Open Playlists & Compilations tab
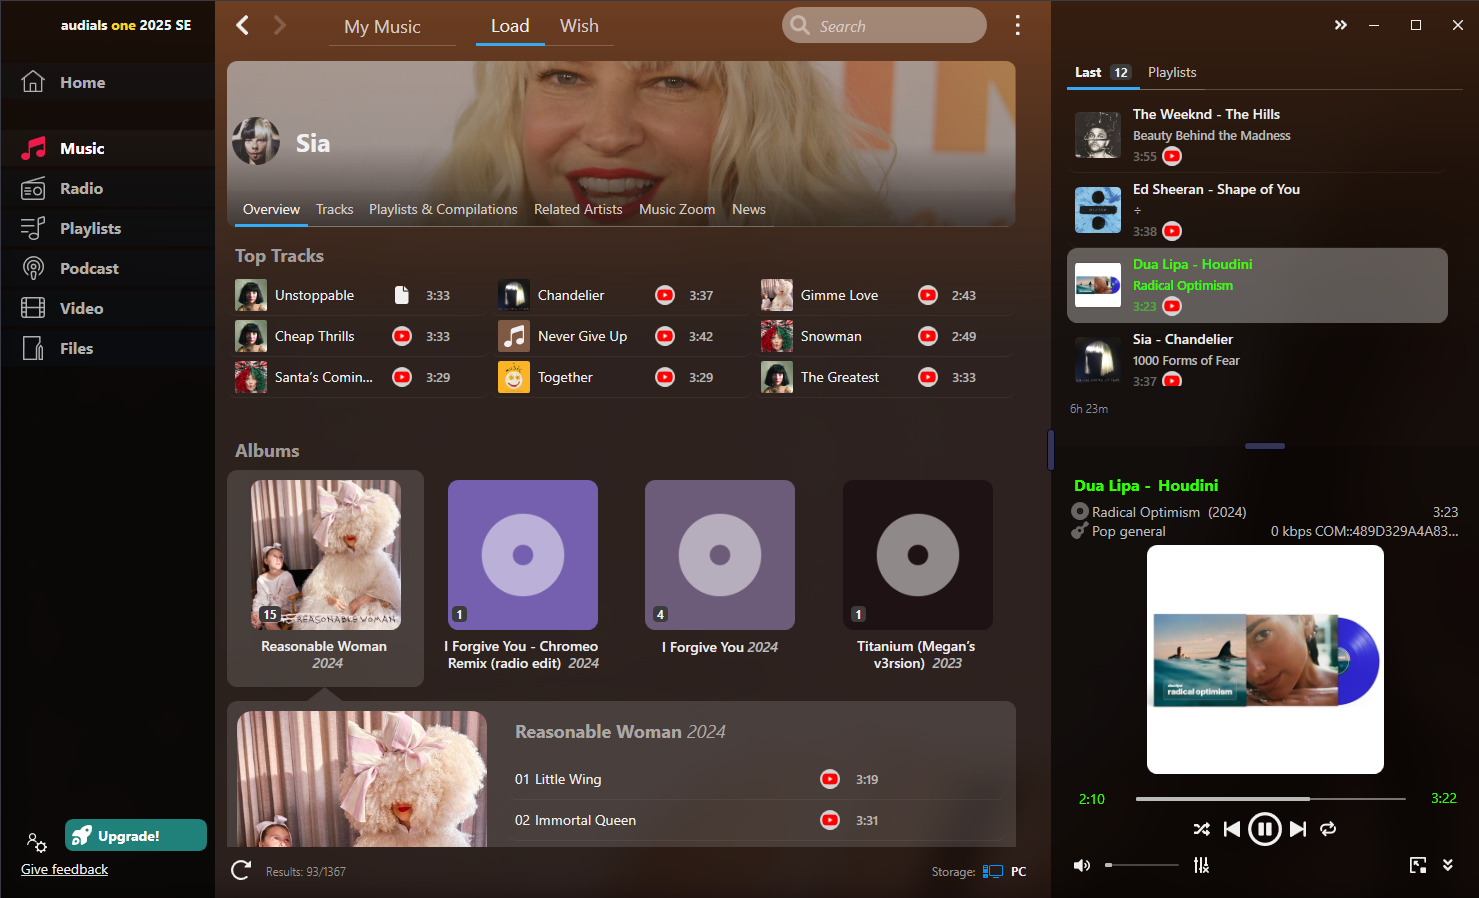Screen dimensions: 1479x898 coord(443,209)
